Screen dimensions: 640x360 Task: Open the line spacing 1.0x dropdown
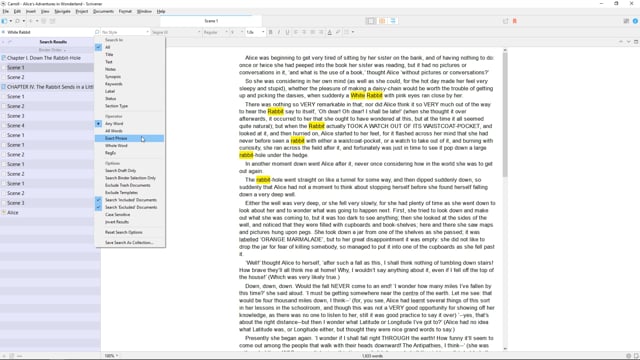coord(255,32)
